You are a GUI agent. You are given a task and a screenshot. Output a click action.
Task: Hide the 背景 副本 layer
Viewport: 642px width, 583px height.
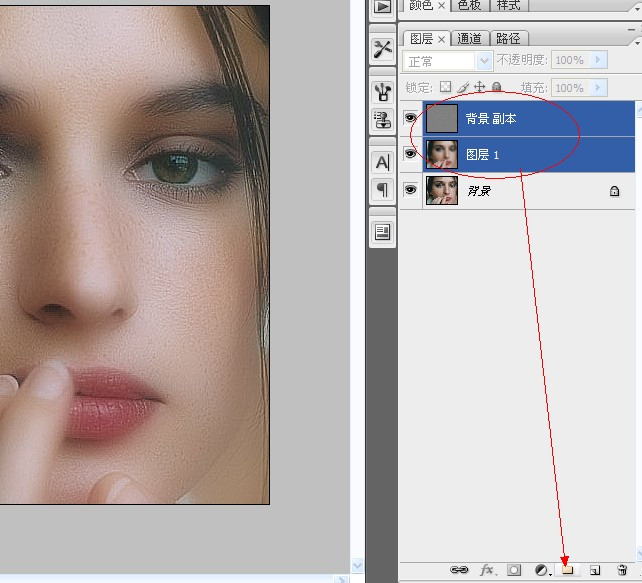point(410,119)
